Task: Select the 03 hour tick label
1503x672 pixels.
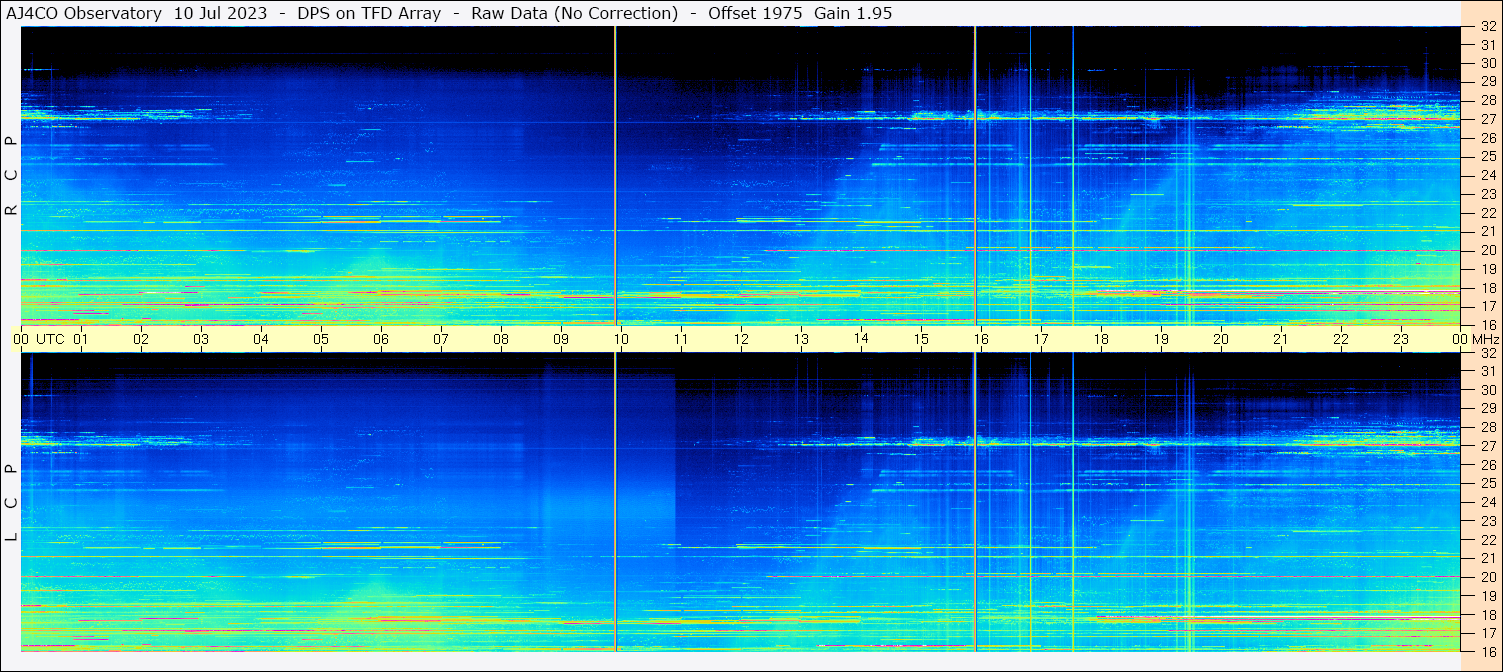Action: (201, 339)
